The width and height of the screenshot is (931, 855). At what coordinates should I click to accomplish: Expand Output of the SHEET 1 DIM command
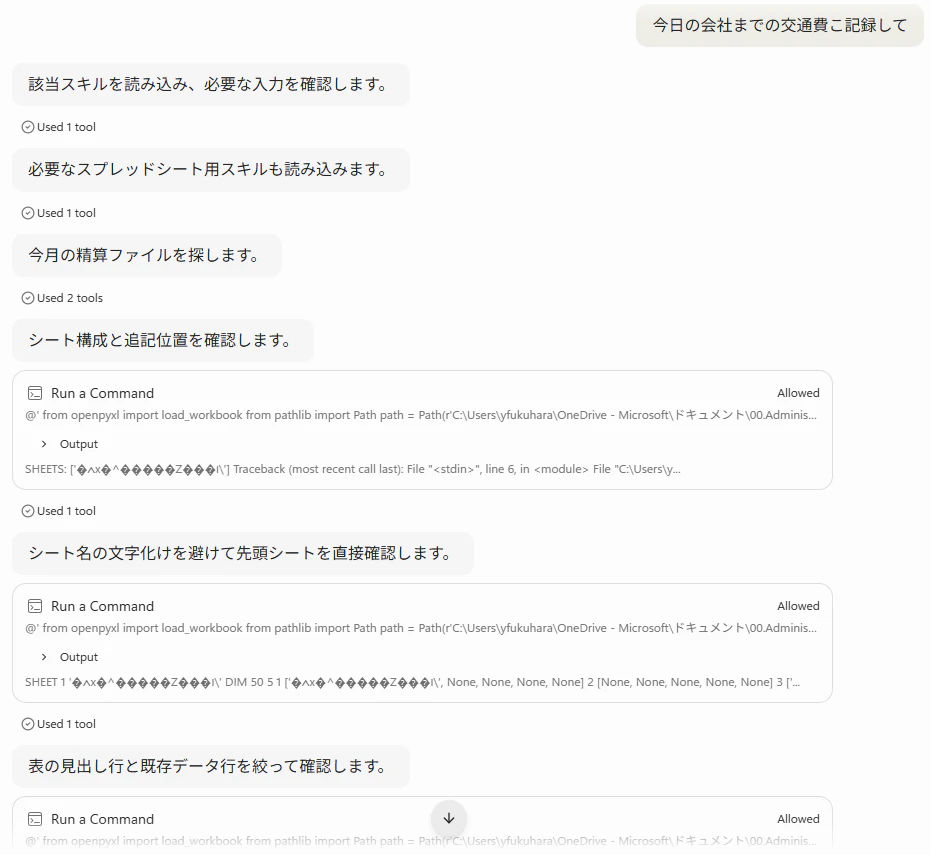pyautogui.click(x=69, y=657)
